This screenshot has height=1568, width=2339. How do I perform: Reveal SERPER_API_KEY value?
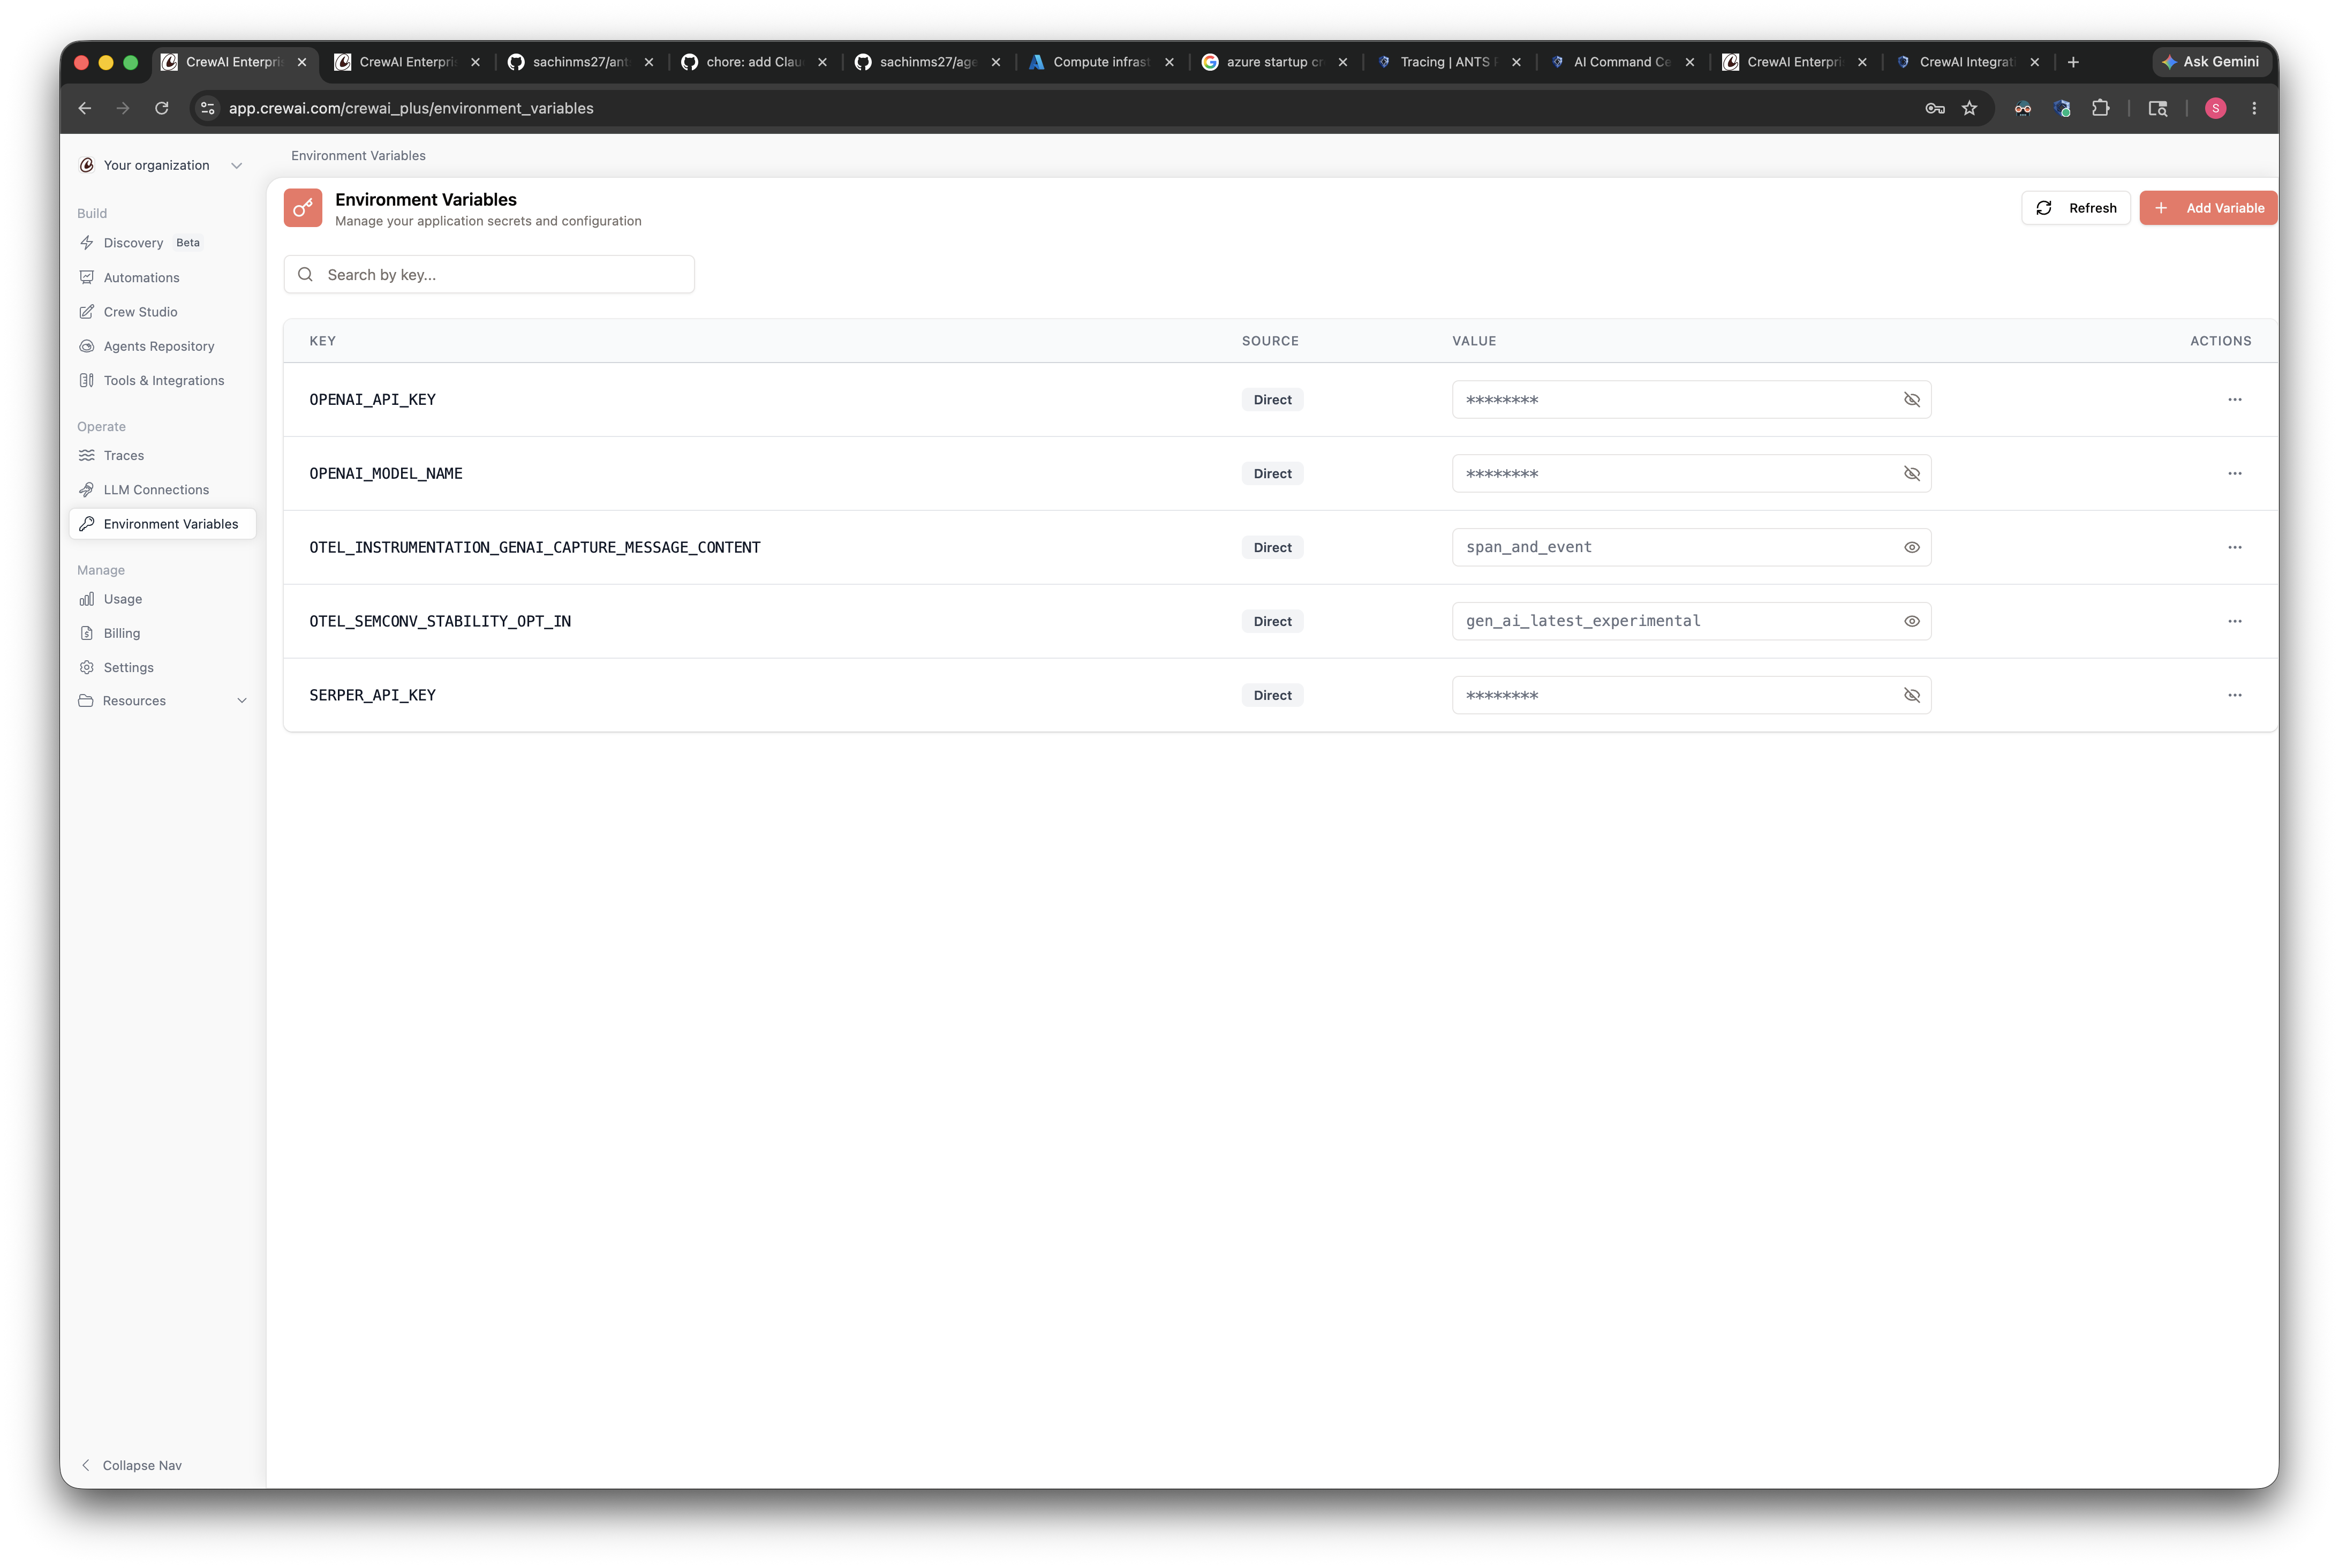[x=1911, y=696]
